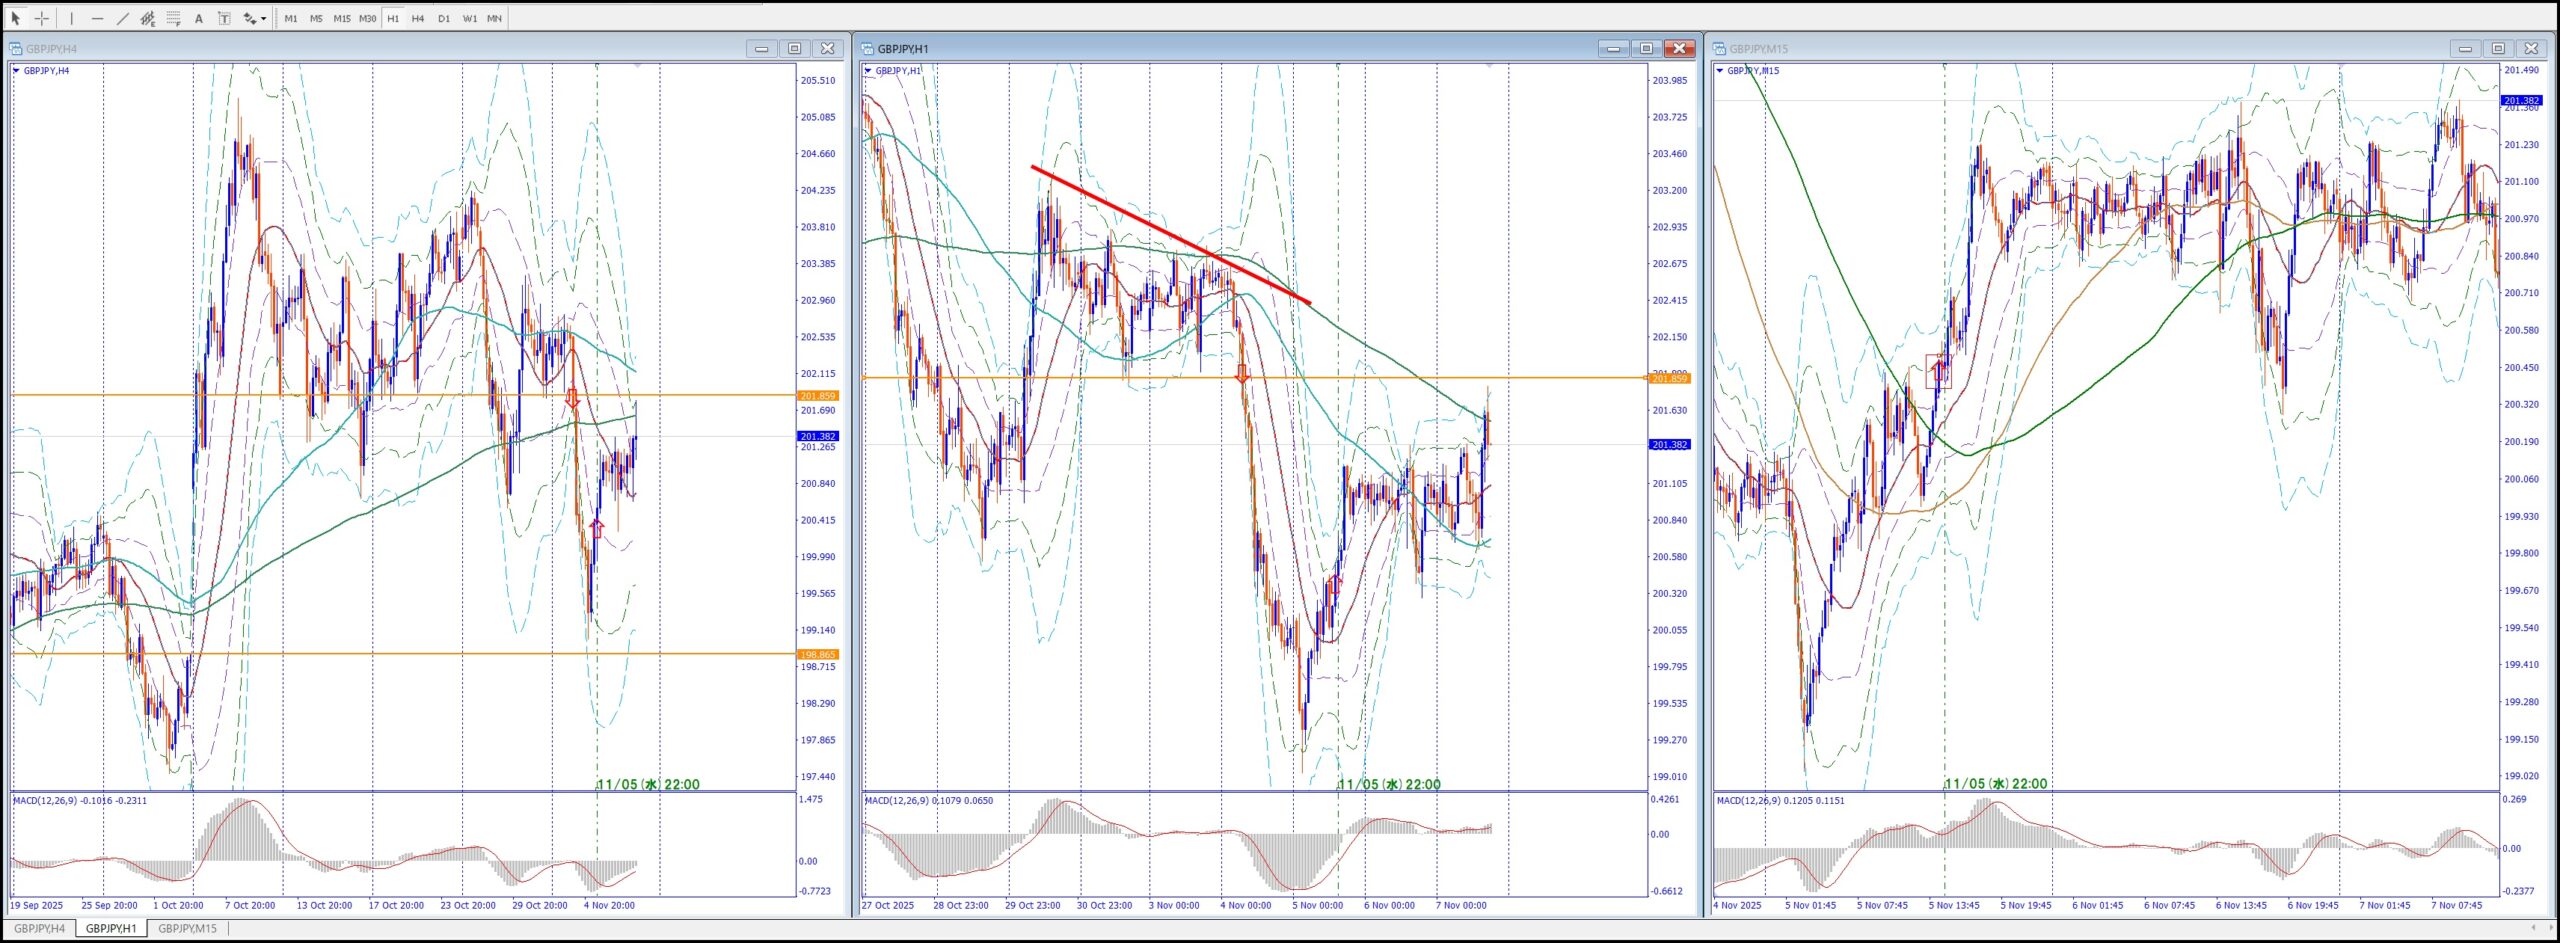The height and width of the screenshot is (943, 2560).
Task: Toggle the M15 timeframe button
Action: 342,18
